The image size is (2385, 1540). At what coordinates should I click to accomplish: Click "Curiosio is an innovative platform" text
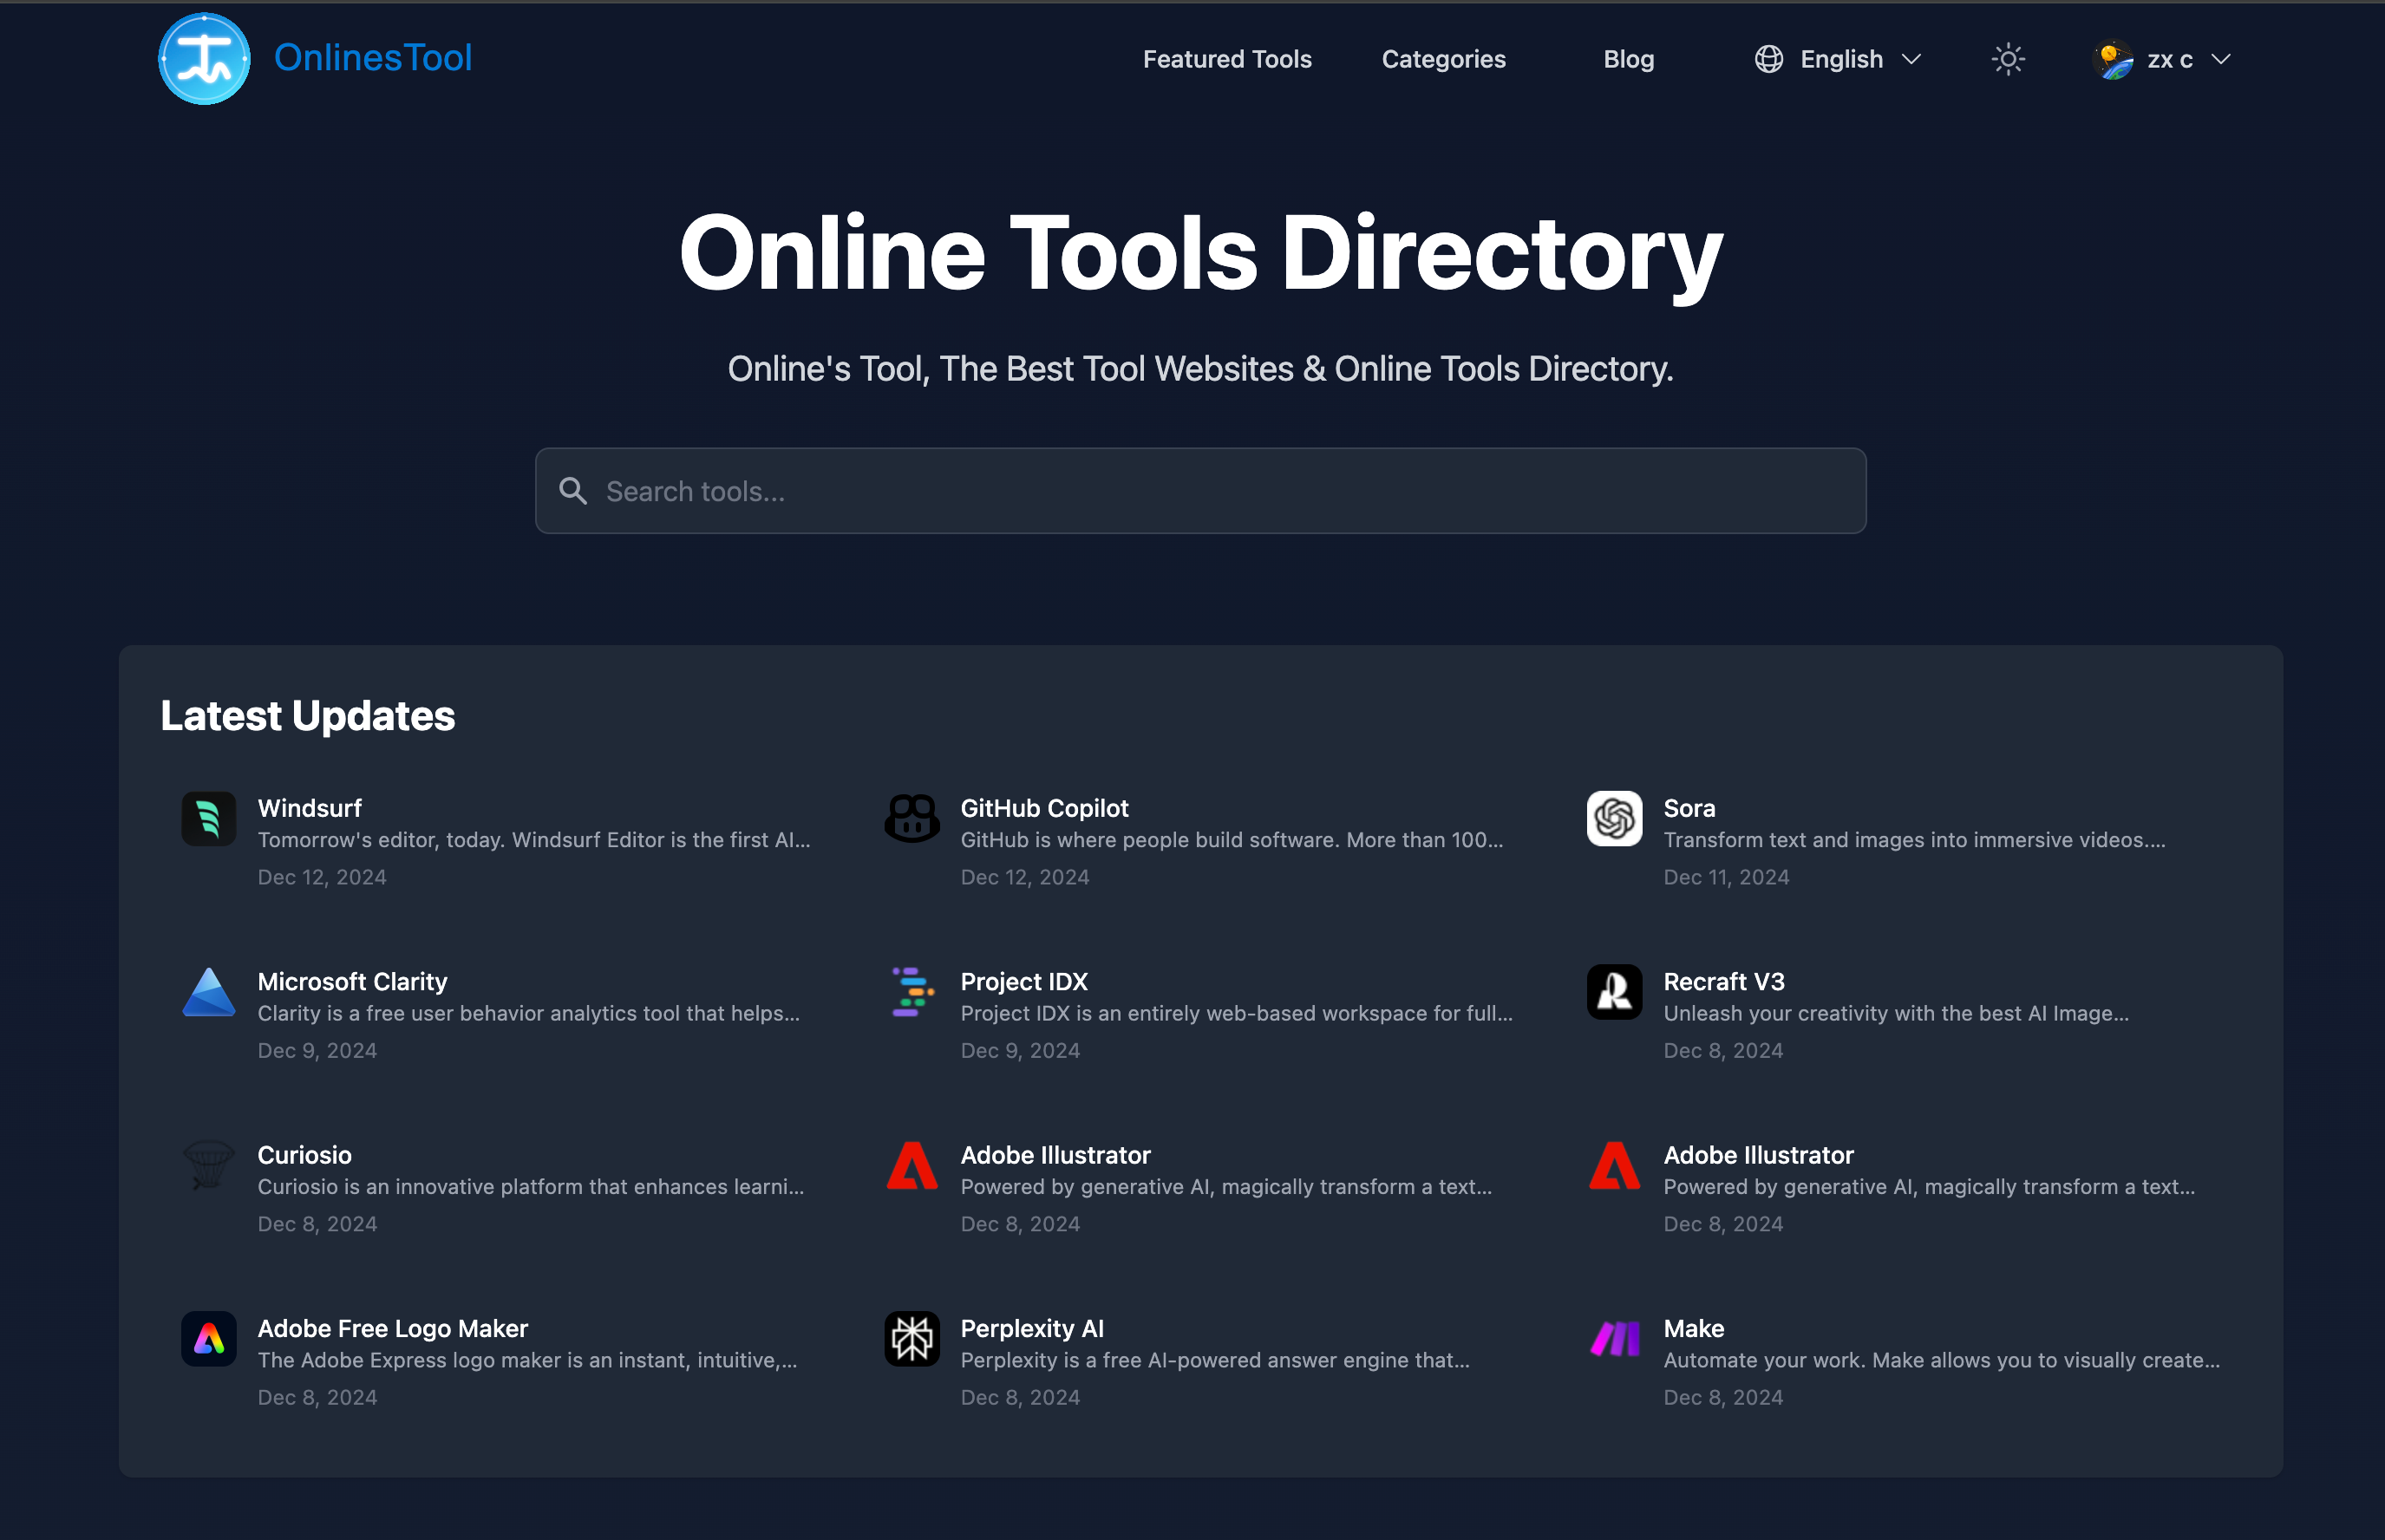click(x=530, y=1187)
